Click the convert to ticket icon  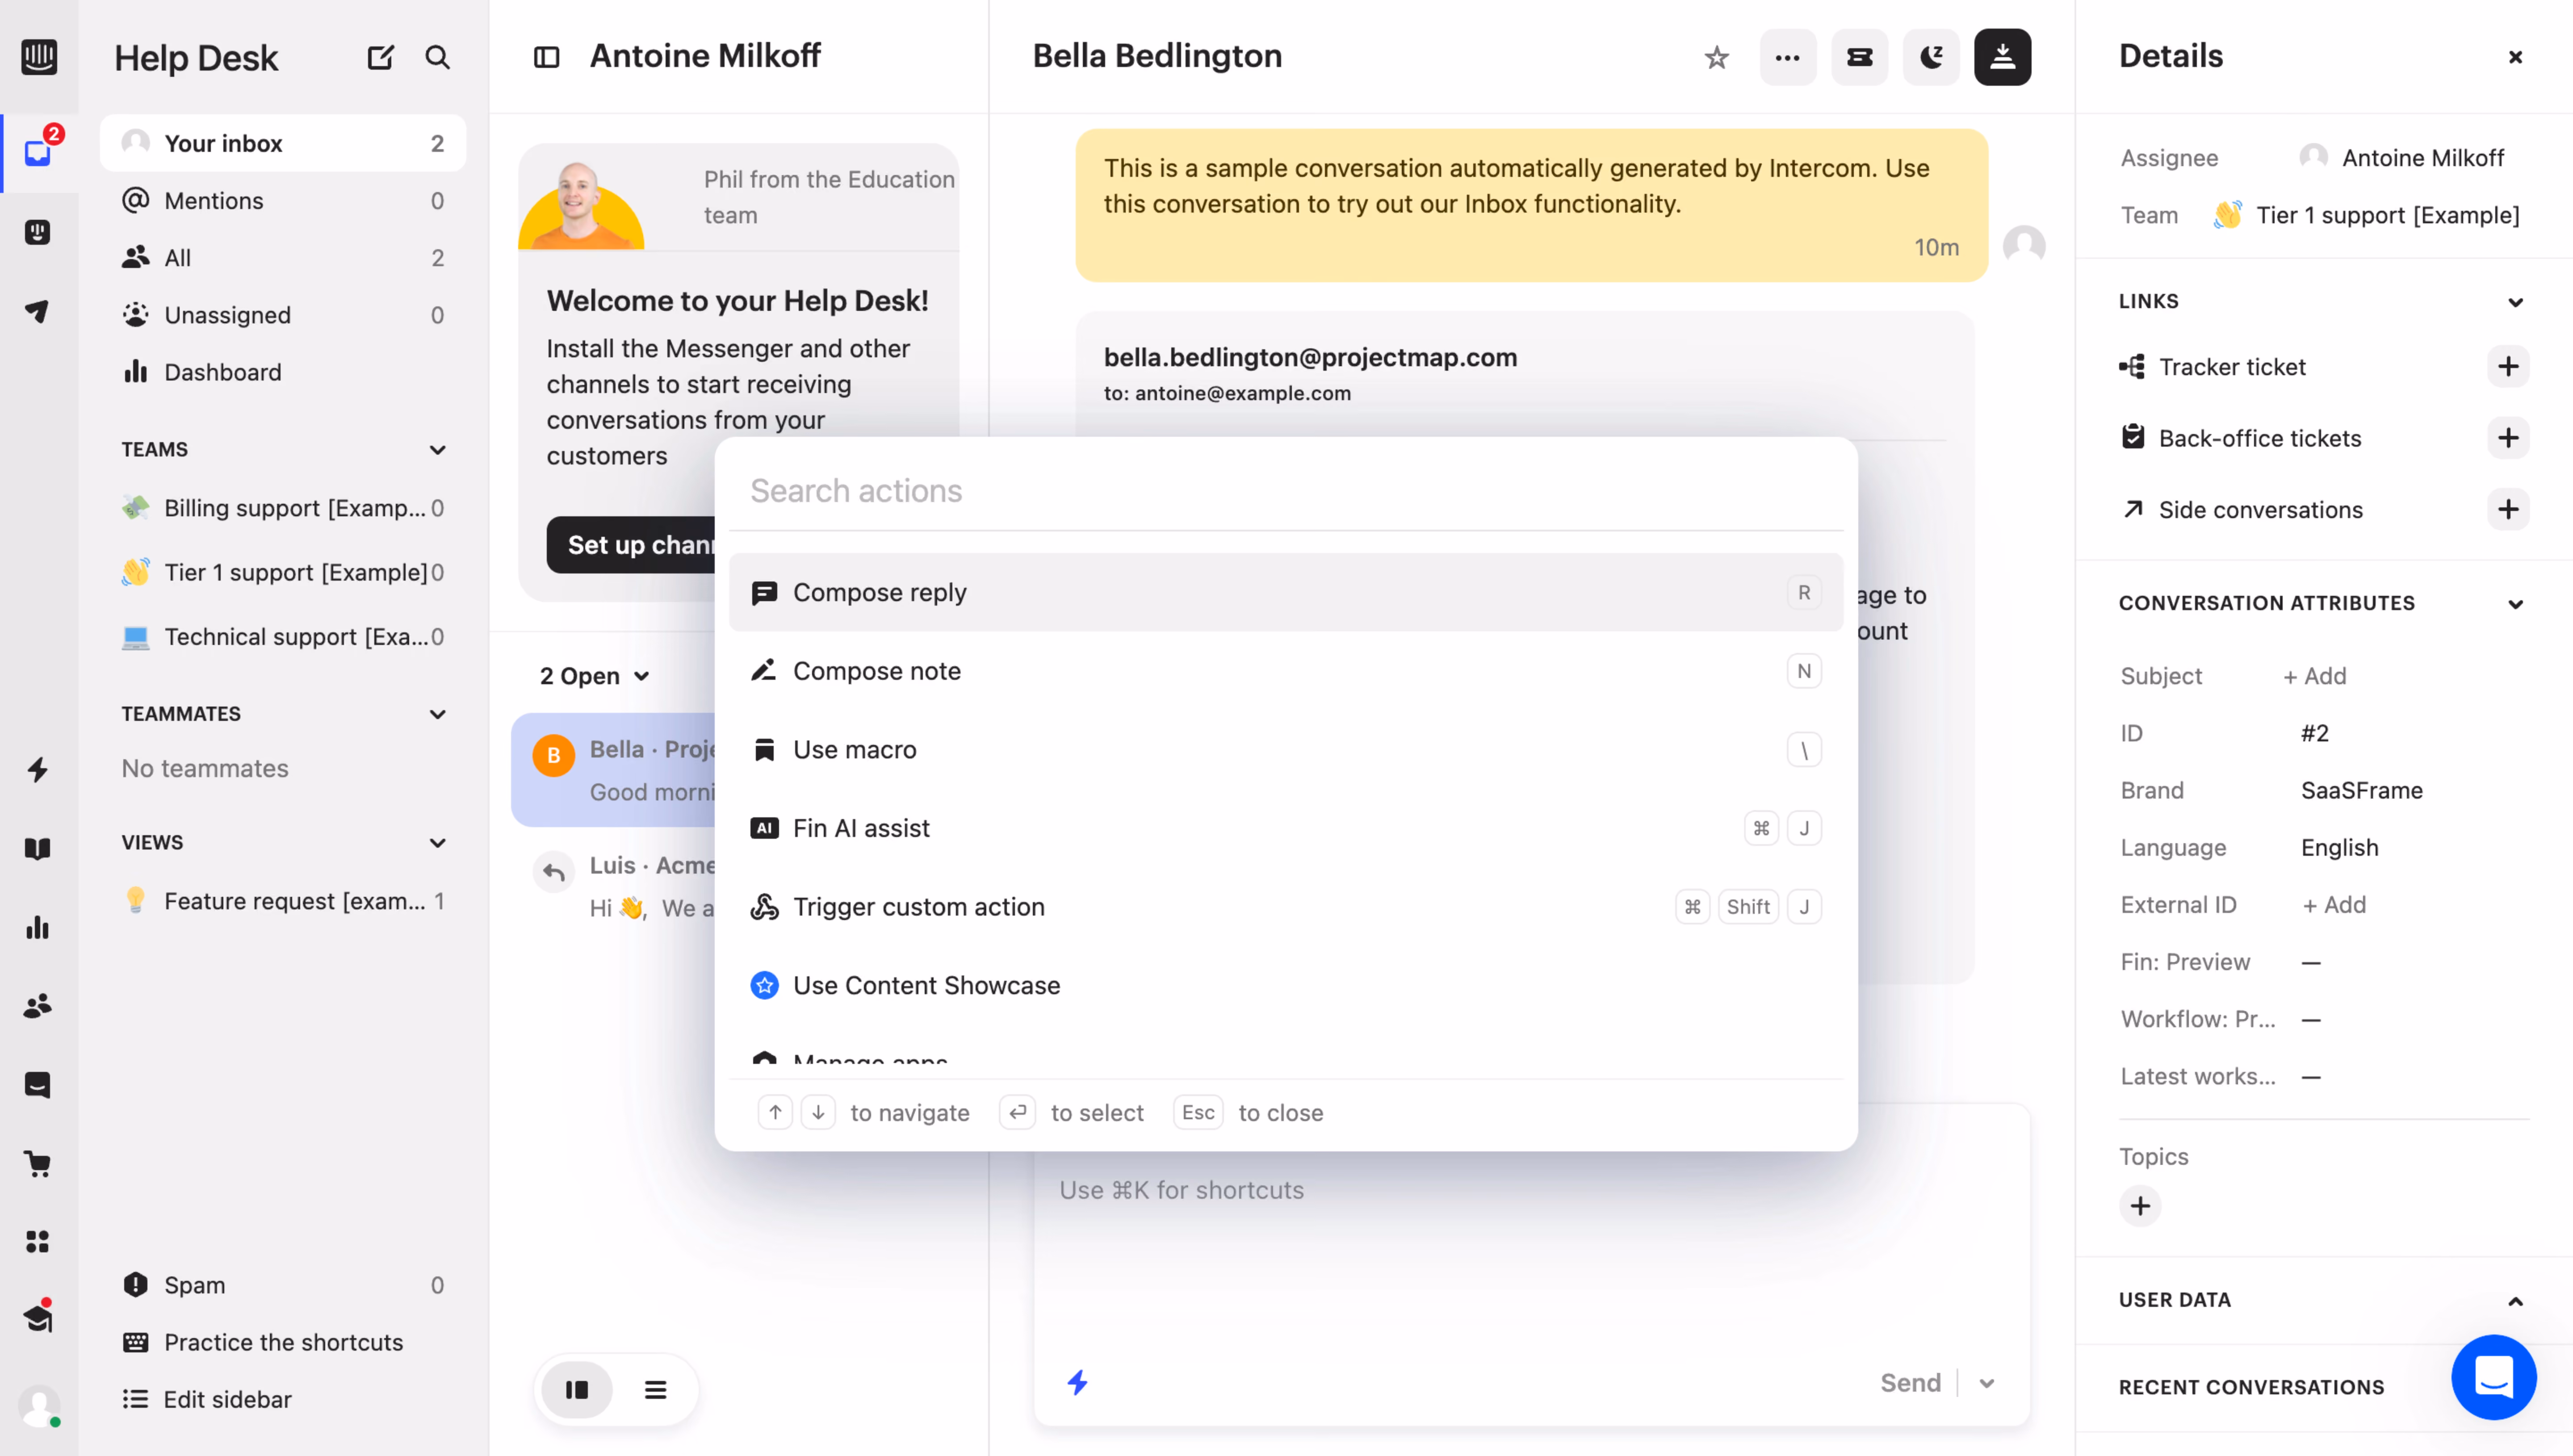click(1859, 57)
